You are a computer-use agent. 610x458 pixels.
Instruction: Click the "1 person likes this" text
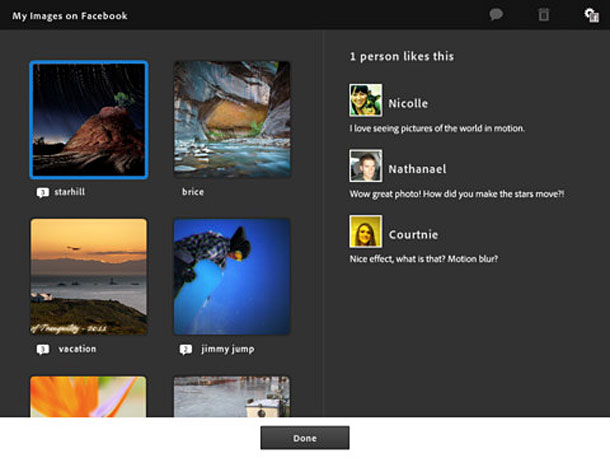pos(401,57)
